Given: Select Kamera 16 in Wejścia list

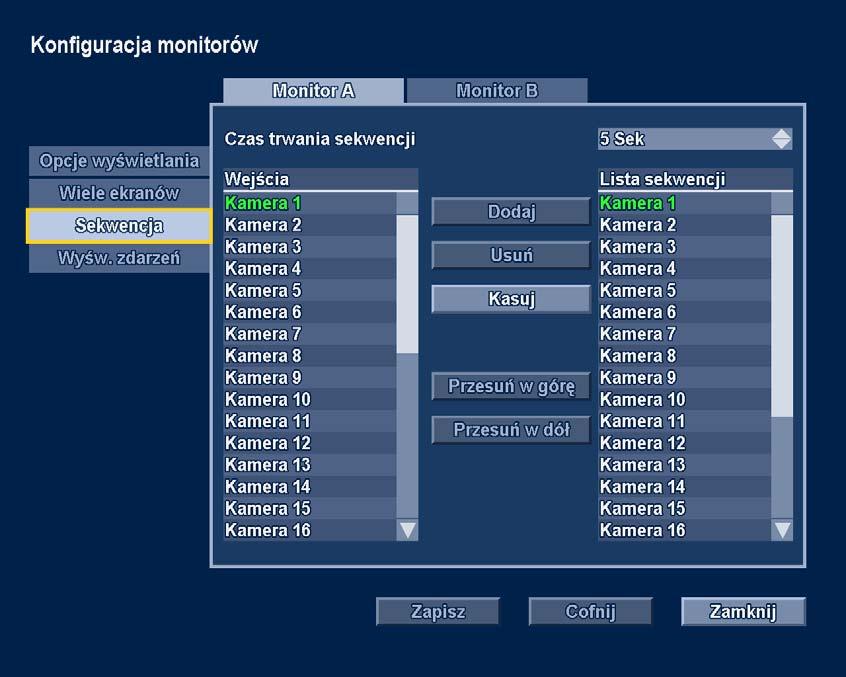Looking at the screenshot, I should [x=310, y=530].
